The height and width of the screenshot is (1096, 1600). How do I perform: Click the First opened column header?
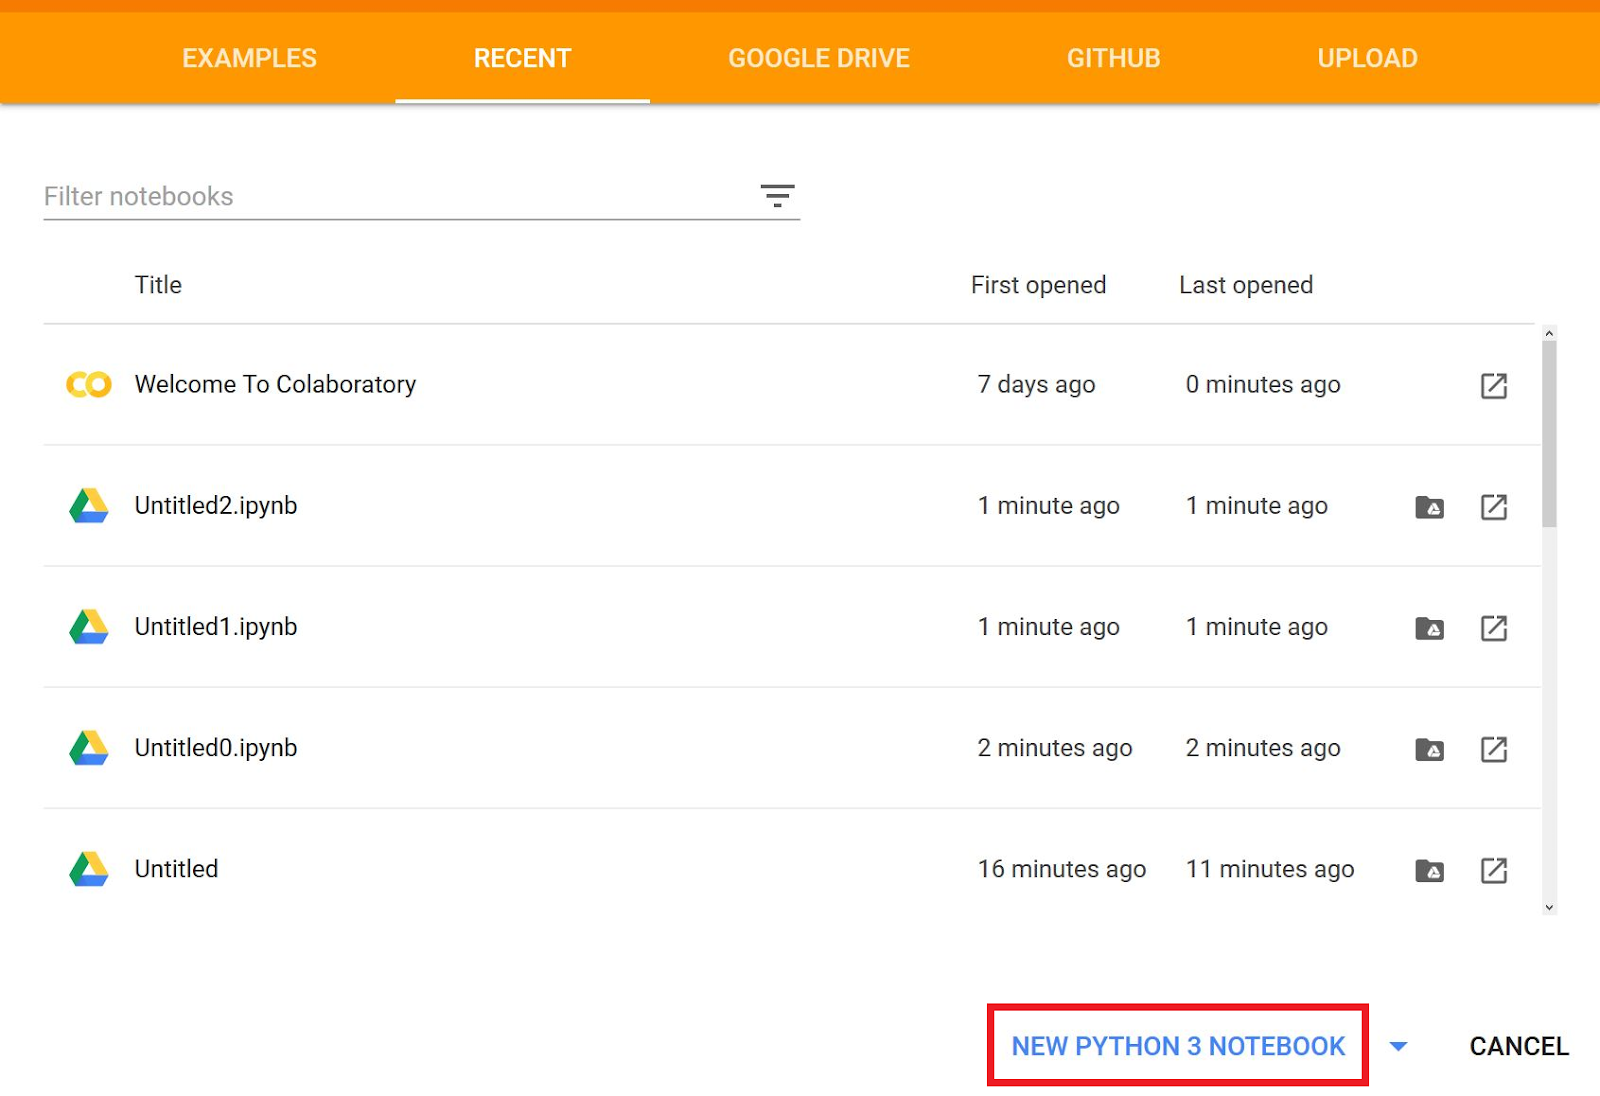[x=1038, y=285]
